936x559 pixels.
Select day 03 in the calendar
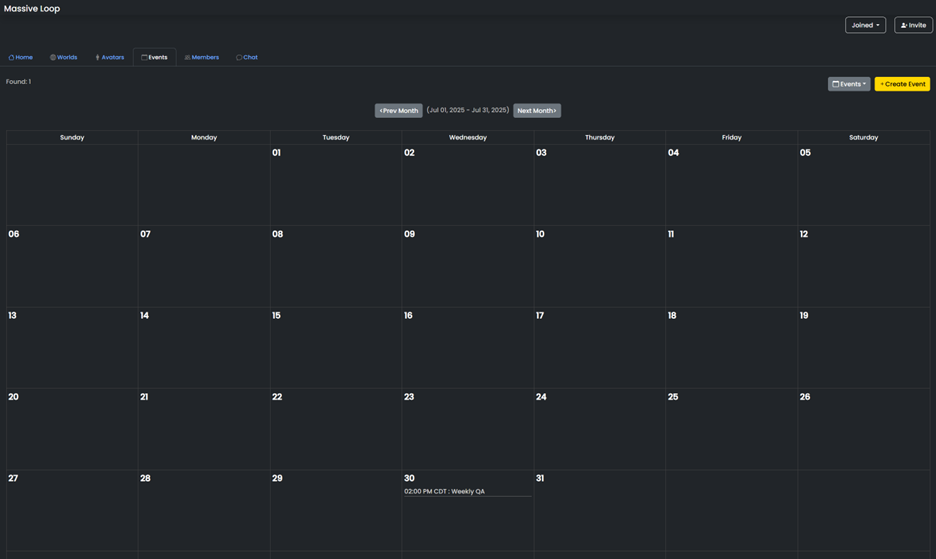point(600,185)
